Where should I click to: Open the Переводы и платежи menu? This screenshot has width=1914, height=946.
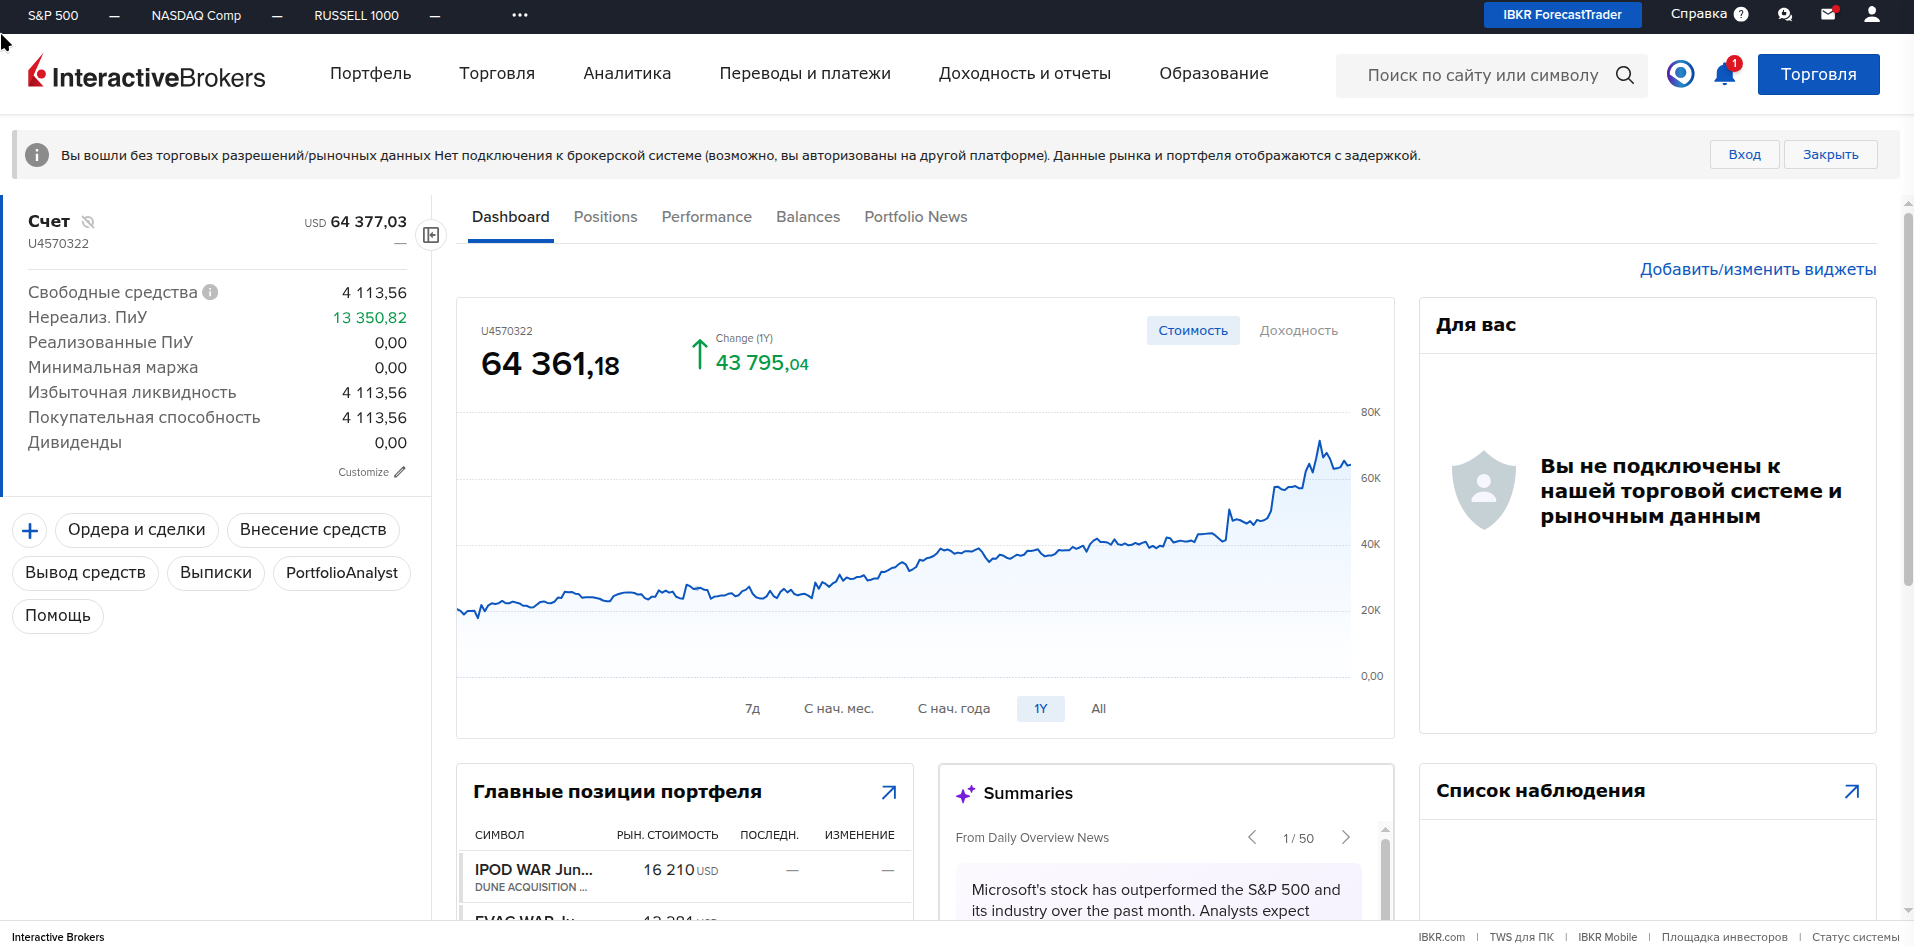point(805,74)
